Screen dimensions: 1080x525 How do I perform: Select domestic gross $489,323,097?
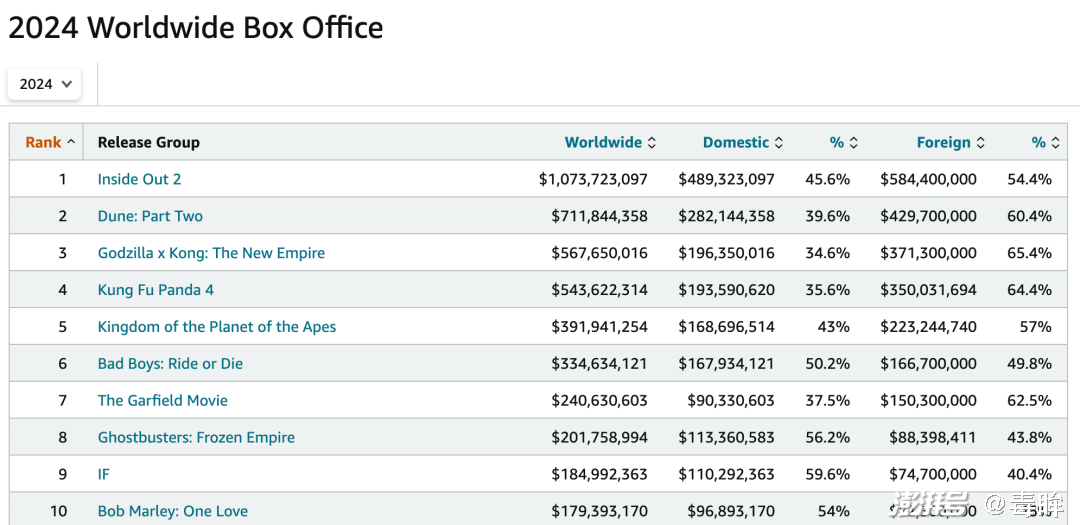[727, 179]
